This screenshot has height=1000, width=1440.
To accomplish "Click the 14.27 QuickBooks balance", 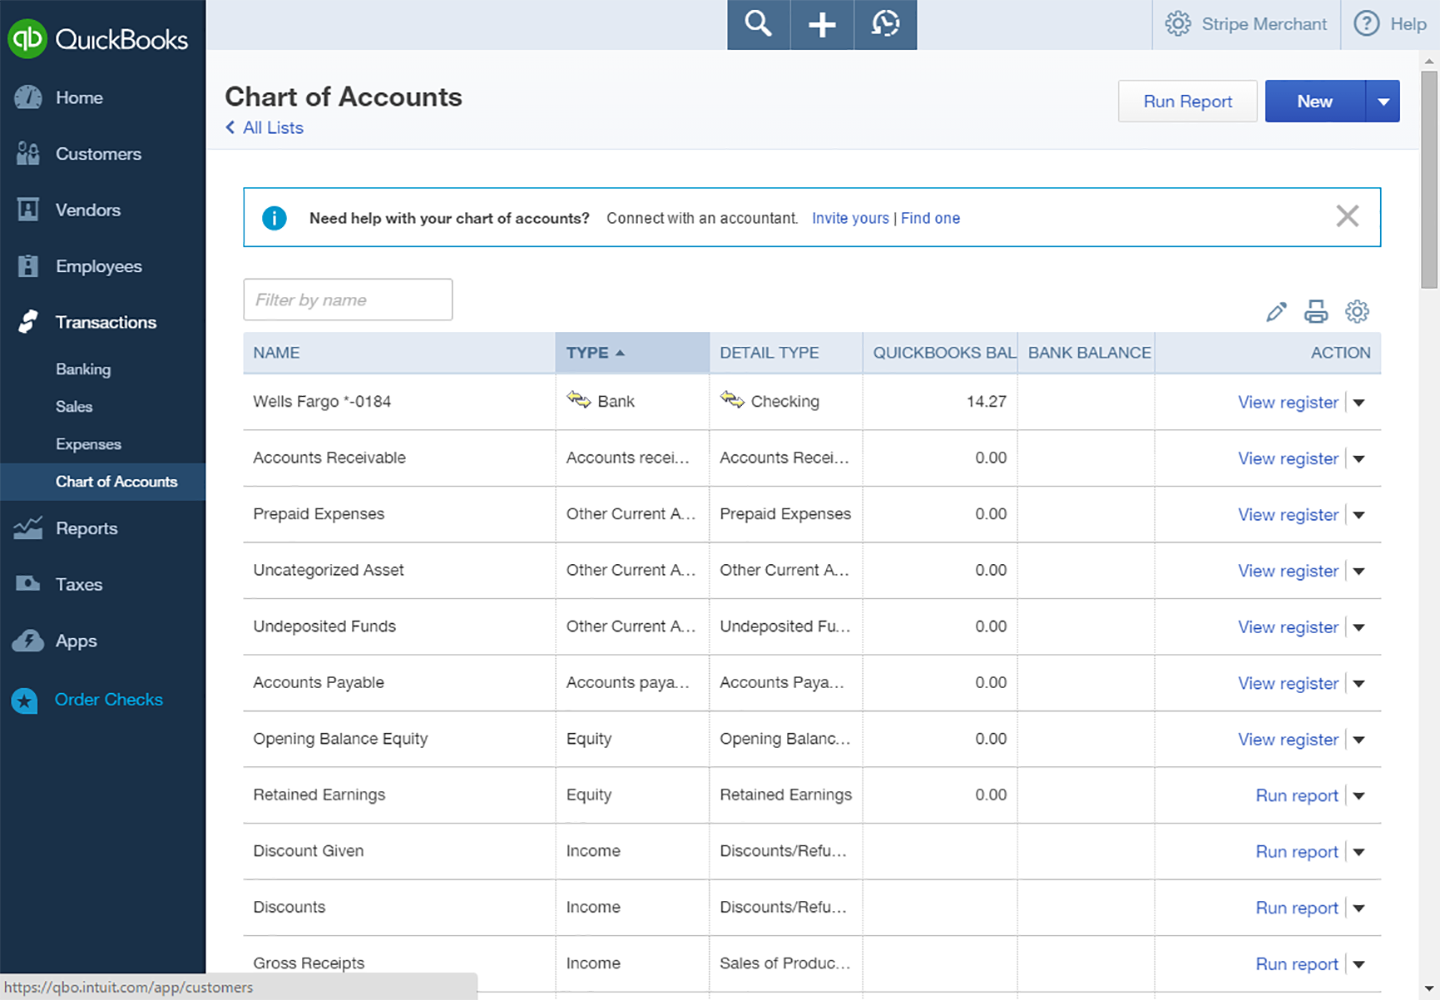I will click(986, 401).
